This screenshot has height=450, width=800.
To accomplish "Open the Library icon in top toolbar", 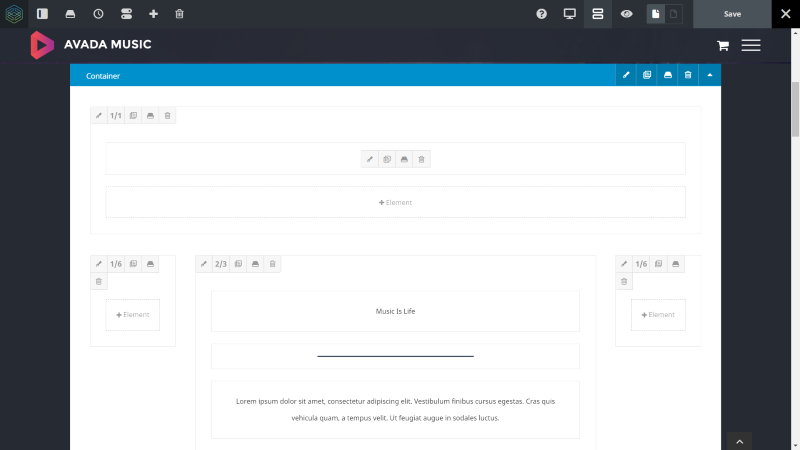I will pyautogui.click(x=70, y=14).
